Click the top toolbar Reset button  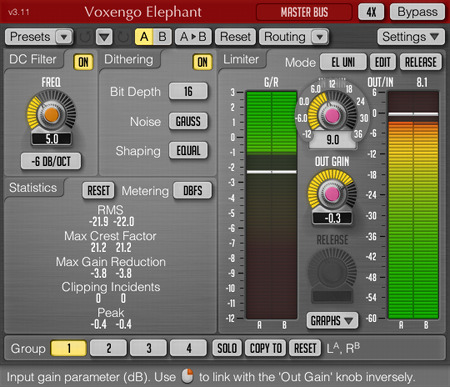pos(235,37)
